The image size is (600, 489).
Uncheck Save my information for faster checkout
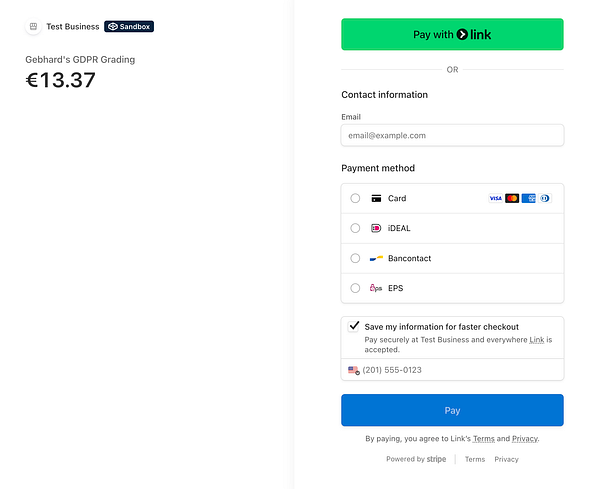point(354,326)
